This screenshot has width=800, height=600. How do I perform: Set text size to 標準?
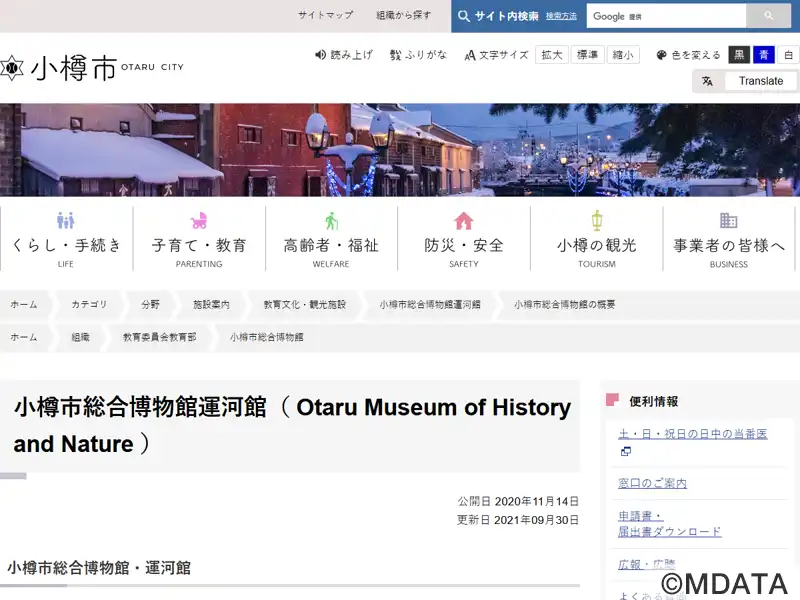(x=587, y=55)
